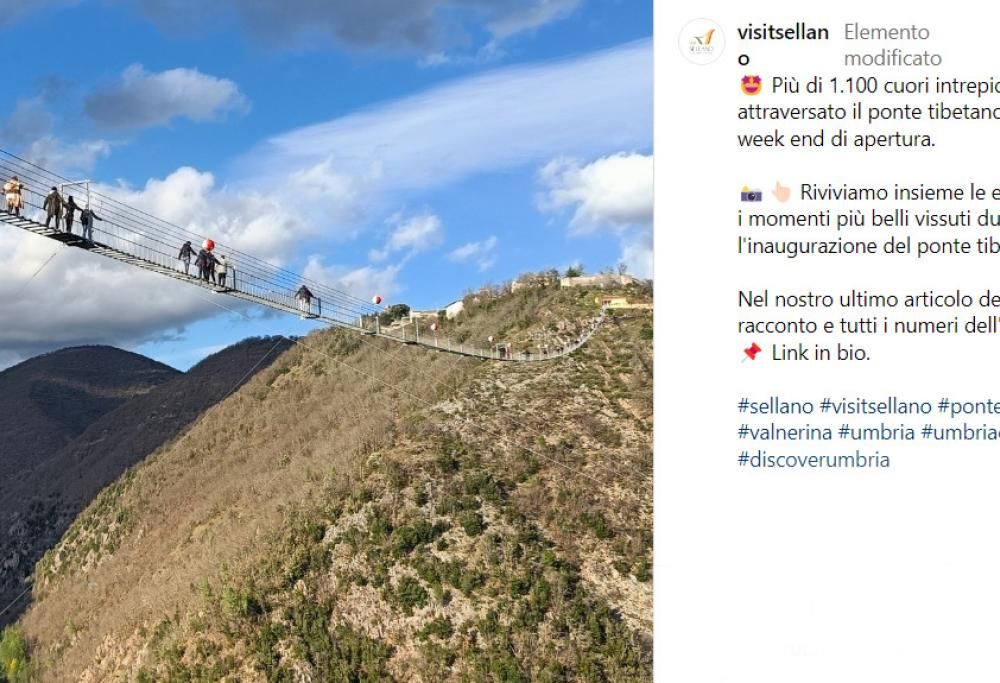Click the red pushpin emoji

pyautogui.click(x=751, y=353)
